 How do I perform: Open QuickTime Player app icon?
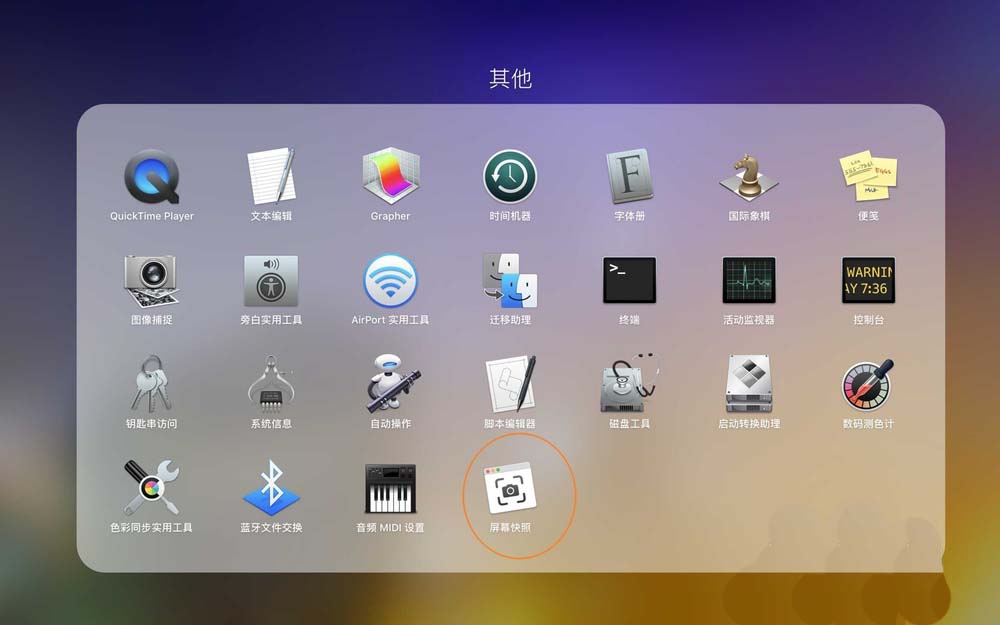click(x=152, y=177)
